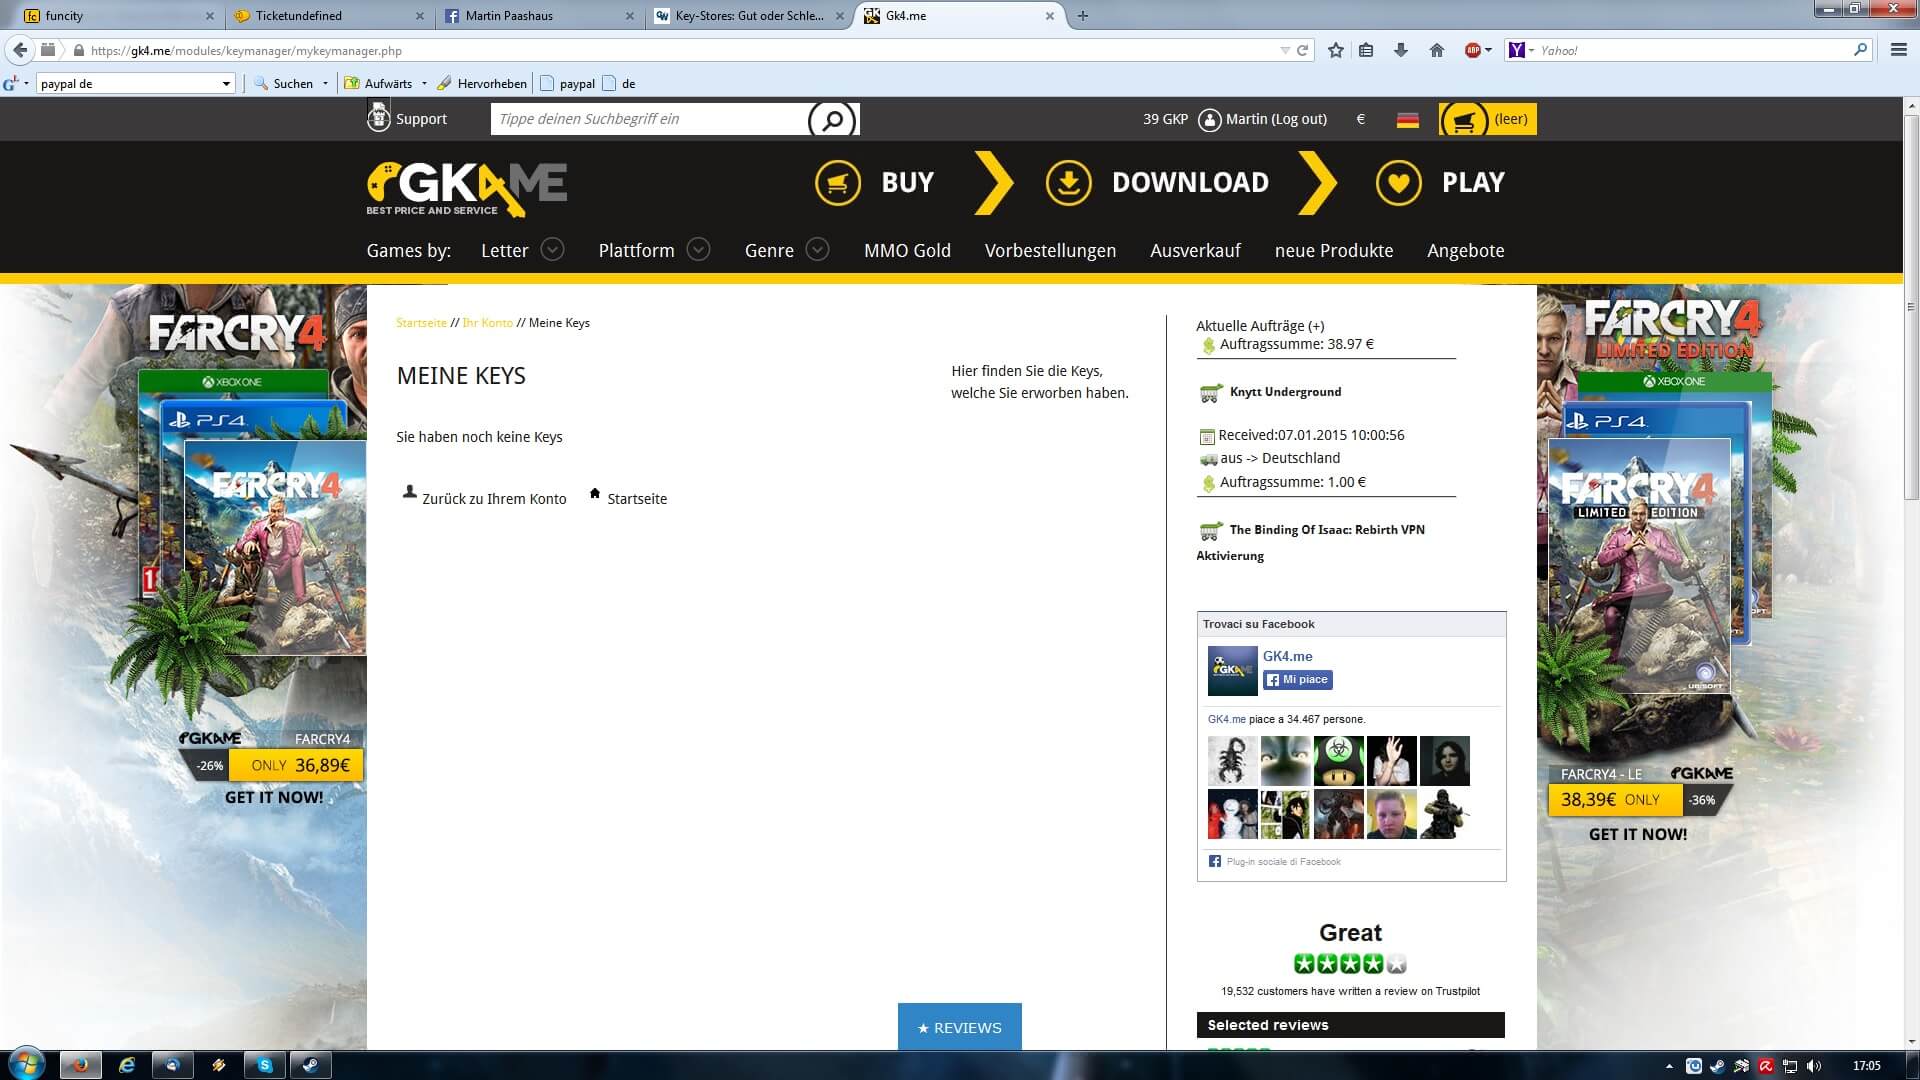Screen dimensions: 1920x1080
Task: Click the Aufwärts toolbar button
Action: click(x=378, y=84)
